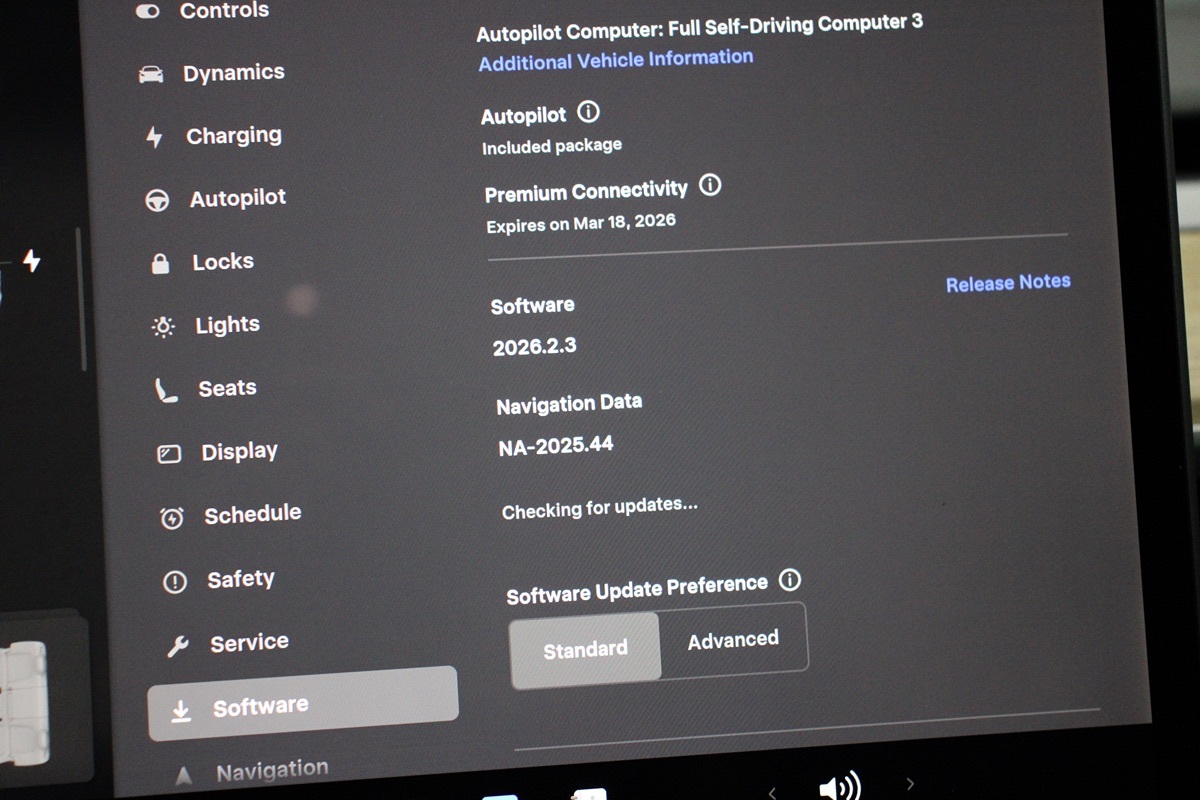Open Software Update Preference info icon
This screenshot has height=800, width=1200.
(790, 580)
